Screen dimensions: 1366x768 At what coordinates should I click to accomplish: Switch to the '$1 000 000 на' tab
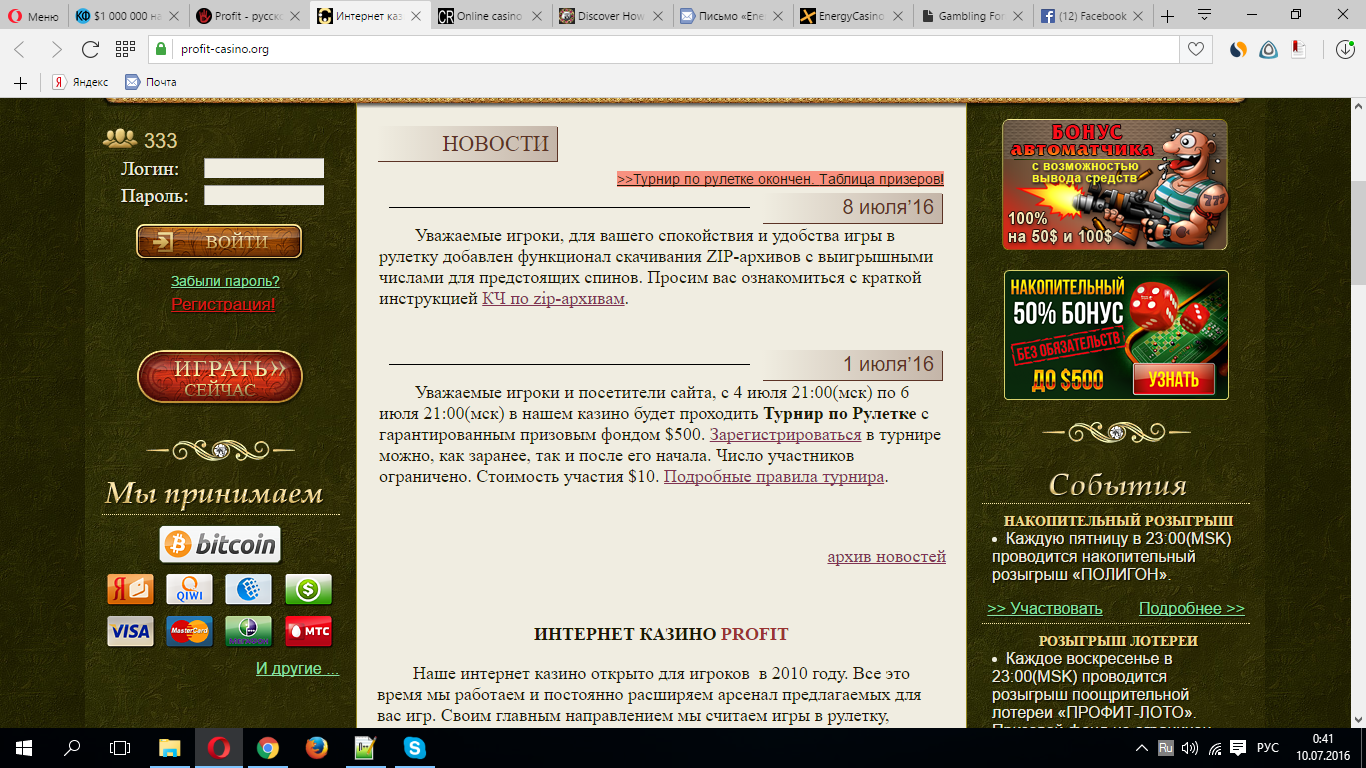click(x=129, y=16)
